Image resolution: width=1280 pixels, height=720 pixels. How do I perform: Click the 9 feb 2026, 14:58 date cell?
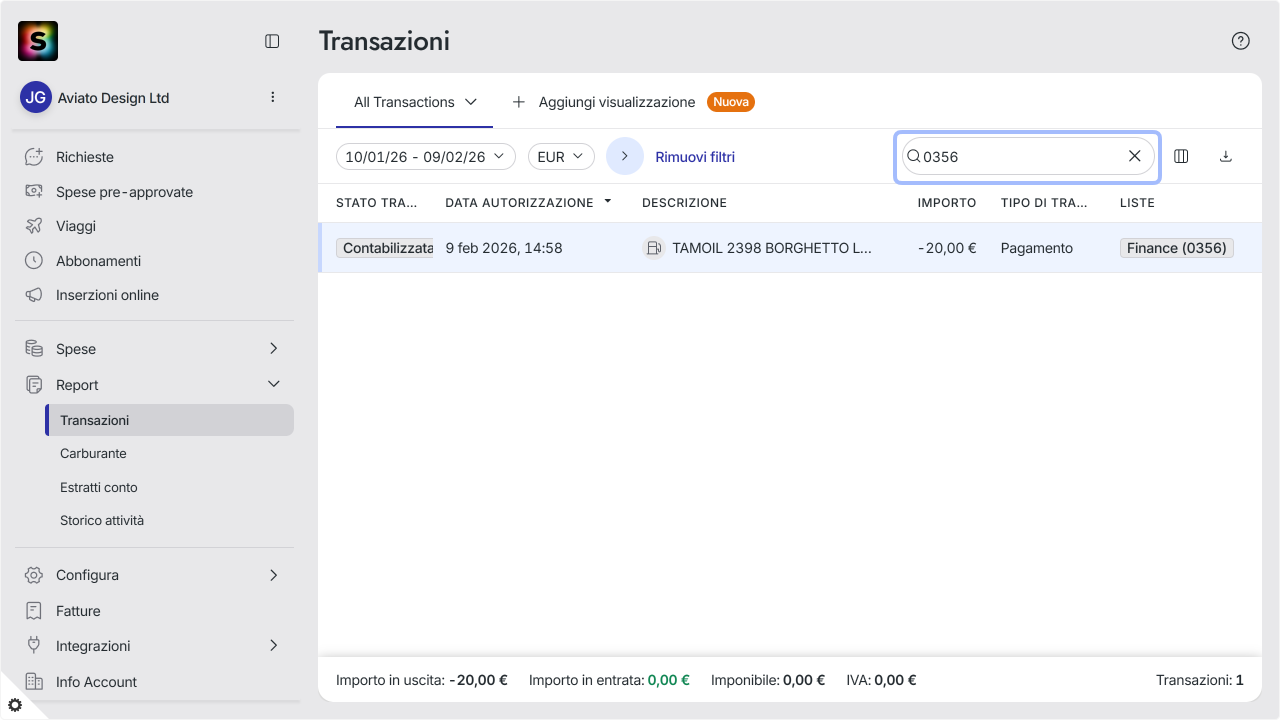[504, 248]
